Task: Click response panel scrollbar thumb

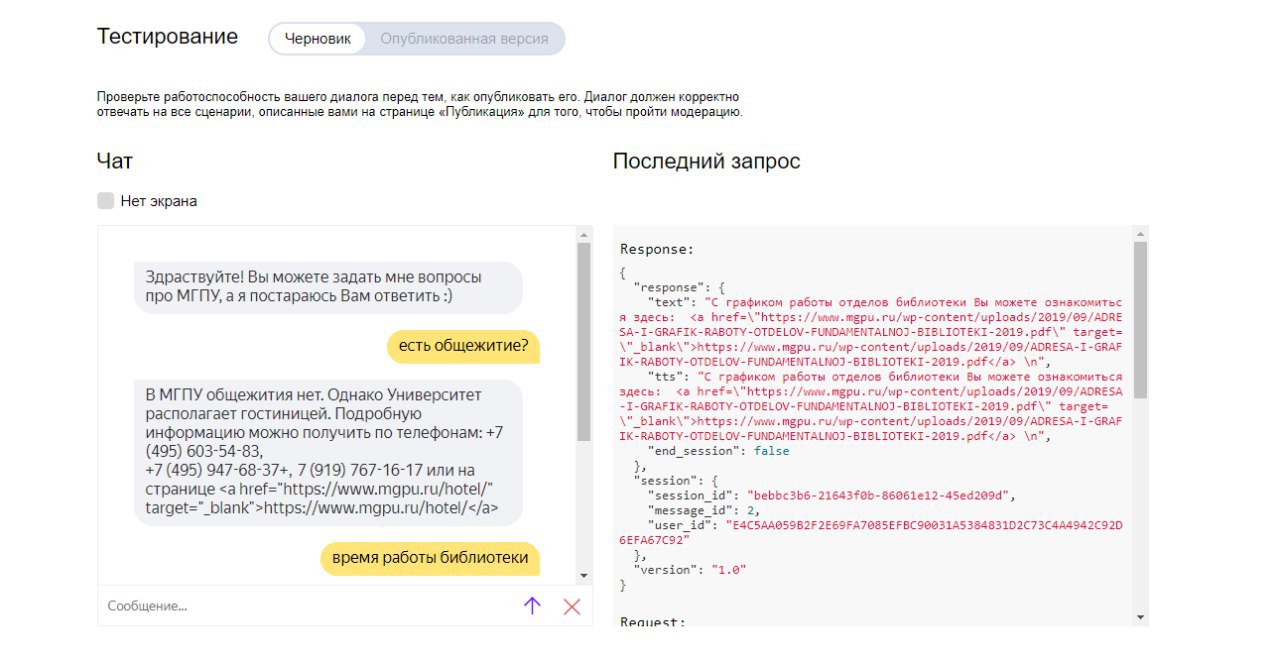Action: tap(1140, 320)
